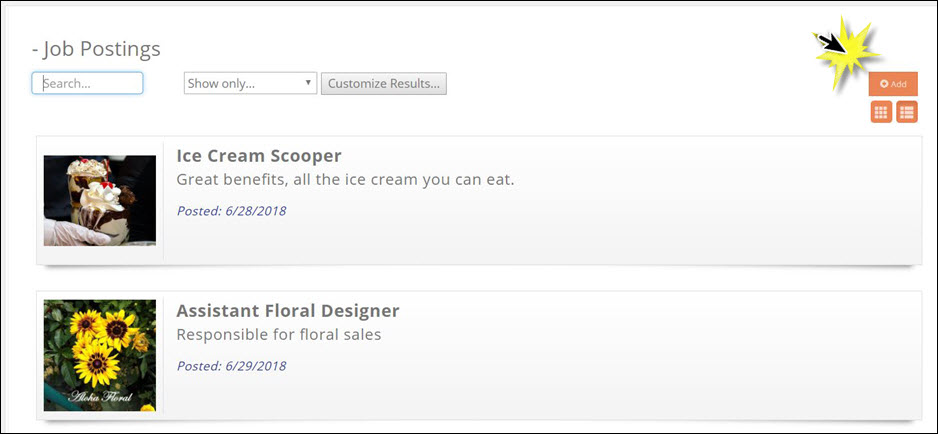
Task: Open the Aloha Floral sunflower thumbnail
Action: [x=100, y=355]
